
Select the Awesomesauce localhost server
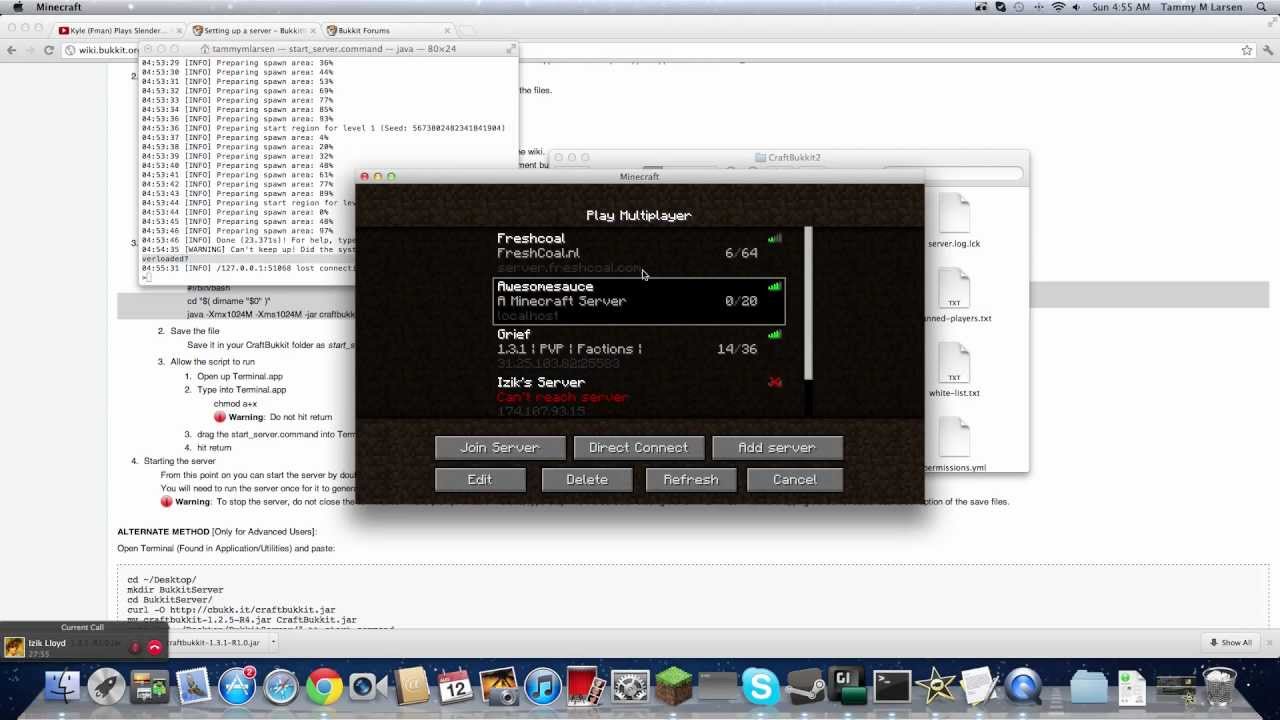pyautogui.click(x=640, y=301)
